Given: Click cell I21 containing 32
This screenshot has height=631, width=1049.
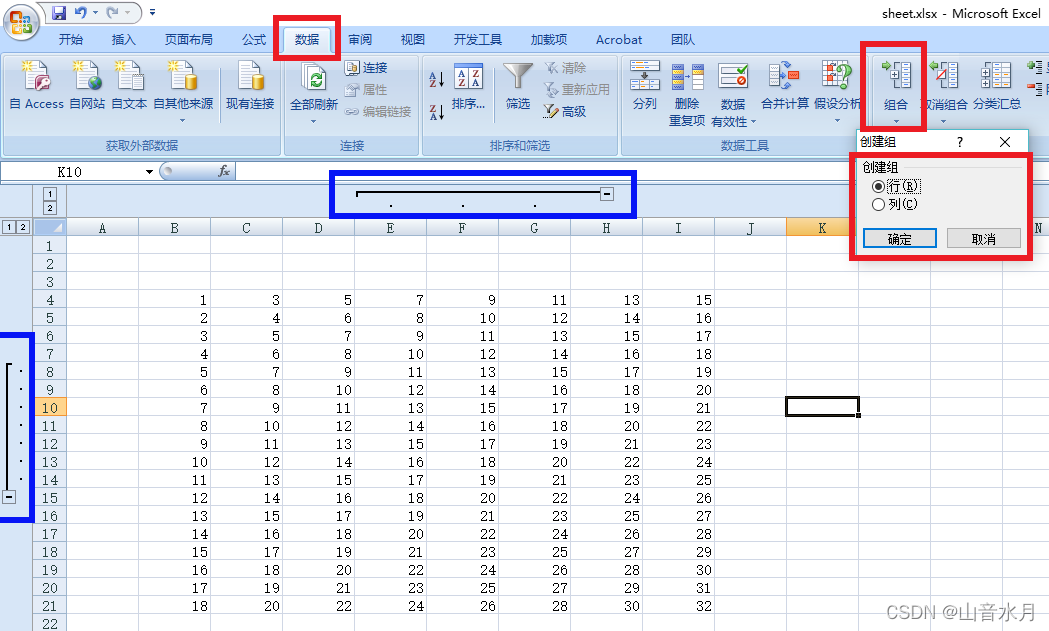Looking at the screenshot, I should click(x=678, y=606).
